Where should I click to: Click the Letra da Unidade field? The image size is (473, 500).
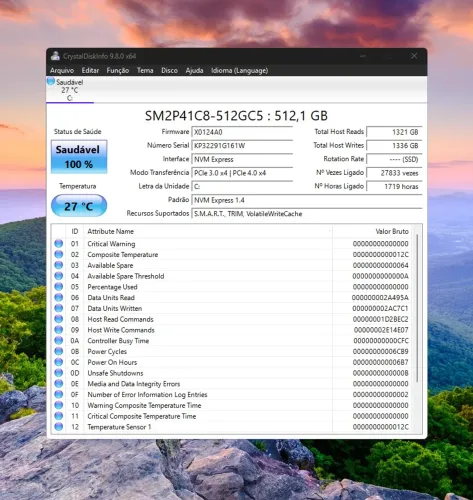tap(242, 186)
